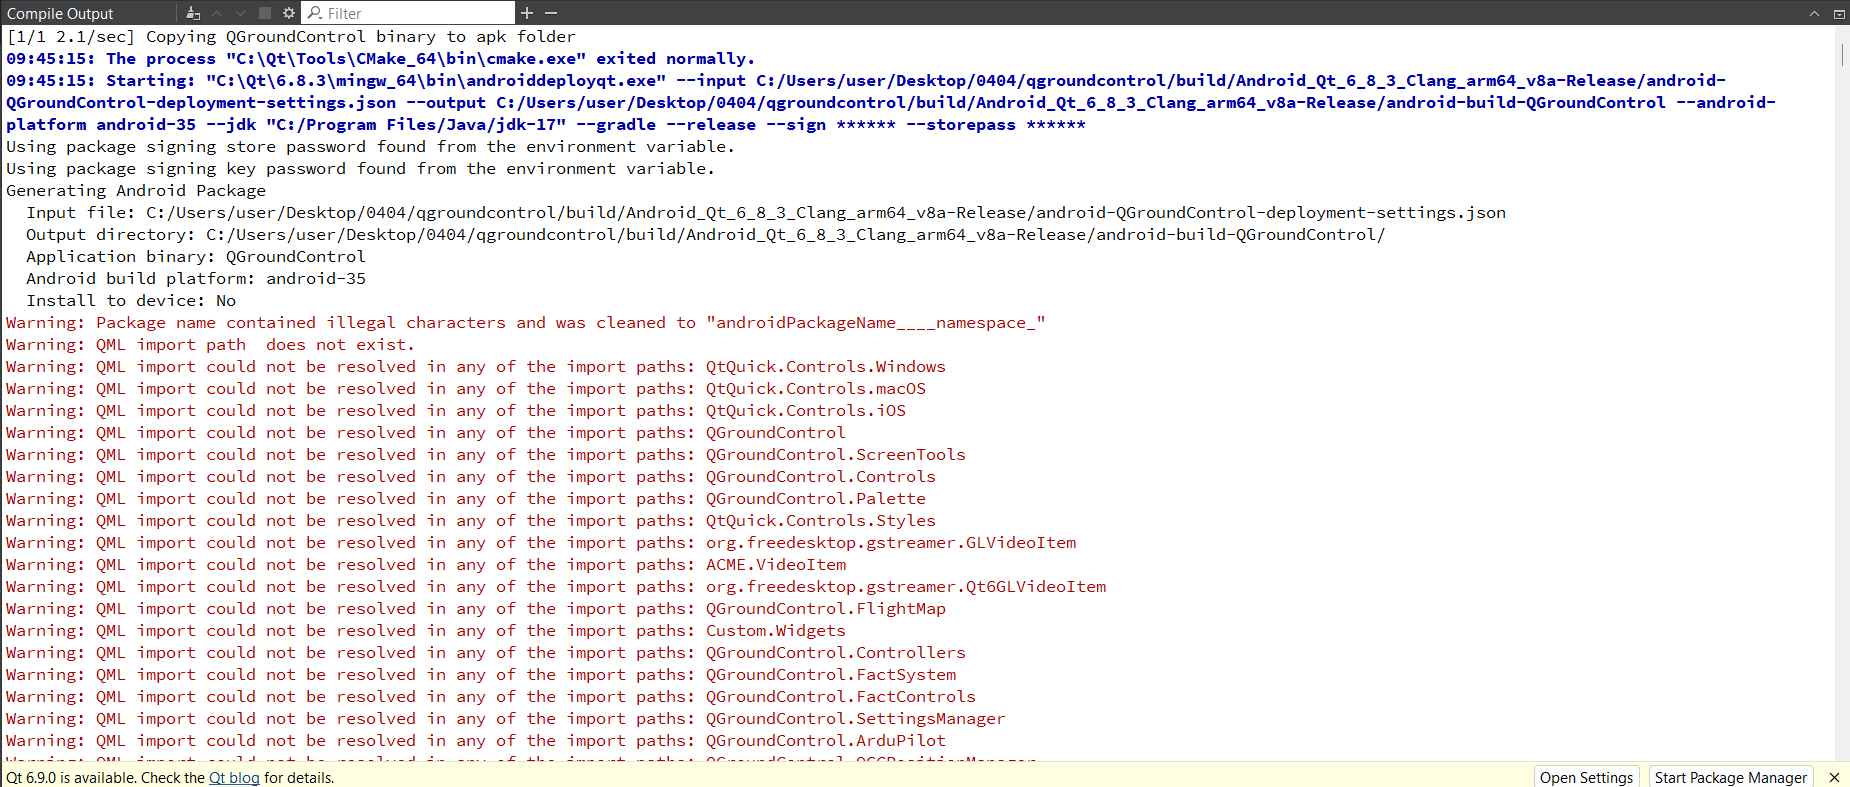1850x787 pixels.
Task: Click the ACME.VideoItem warning
Action: (x=426, y=564)
